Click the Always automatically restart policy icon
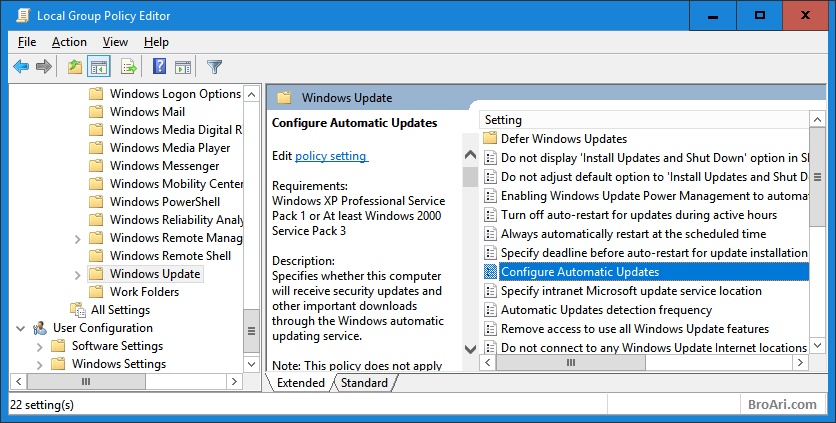Image resolution: width=836 pixels, height=423 pixels. coord(490,234)
